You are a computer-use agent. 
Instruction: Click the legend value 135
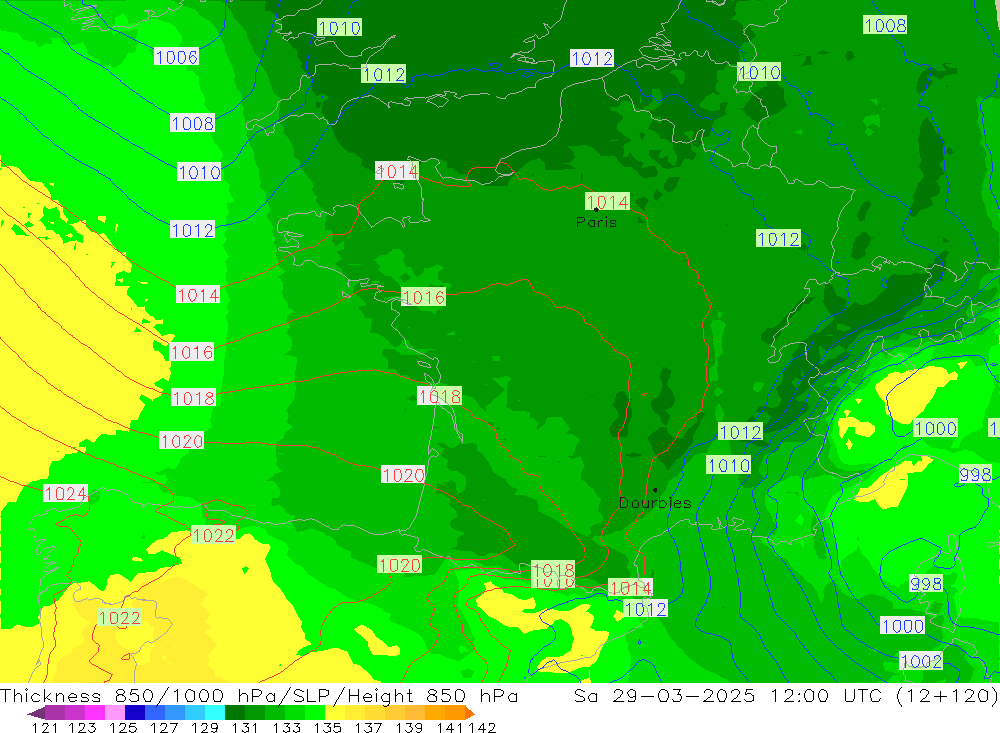(327, 727)
